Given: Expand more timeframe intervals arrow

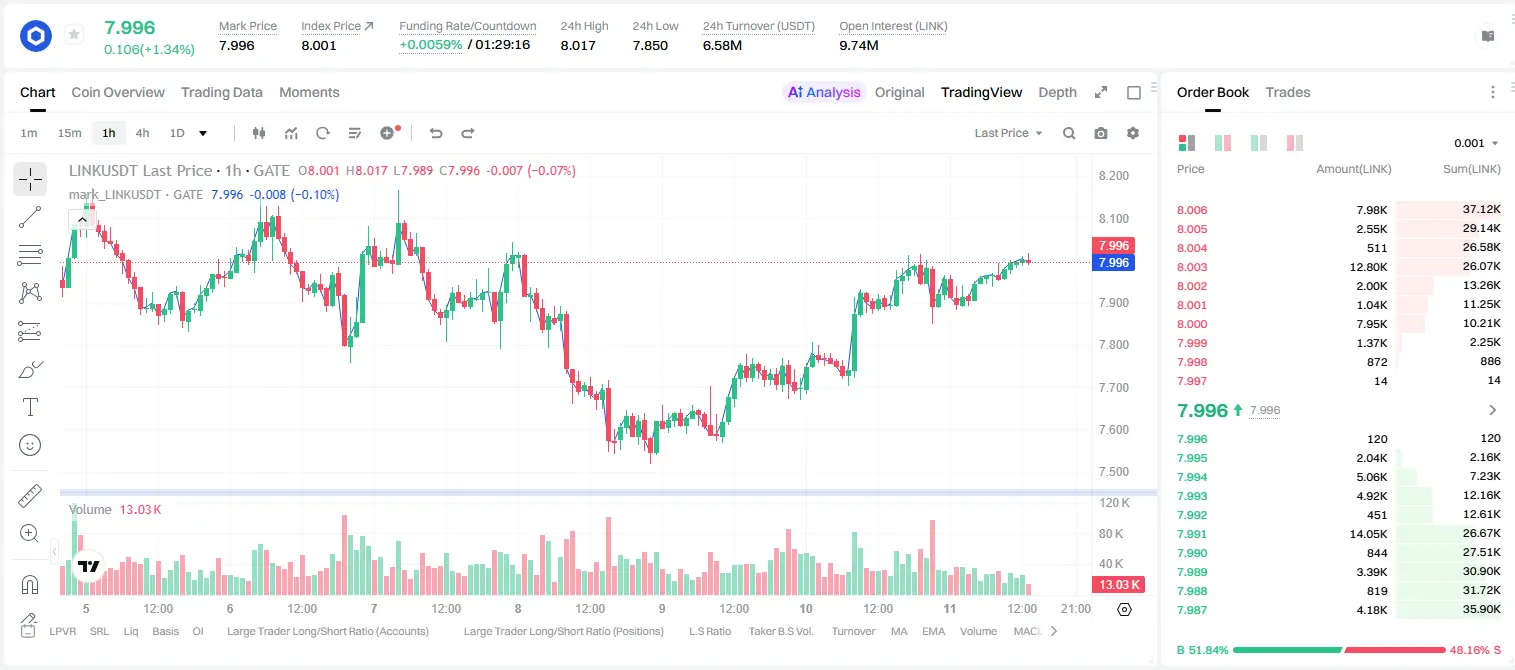Looking at the screenshot, I should pyautogui.click(x=203, y=133).
